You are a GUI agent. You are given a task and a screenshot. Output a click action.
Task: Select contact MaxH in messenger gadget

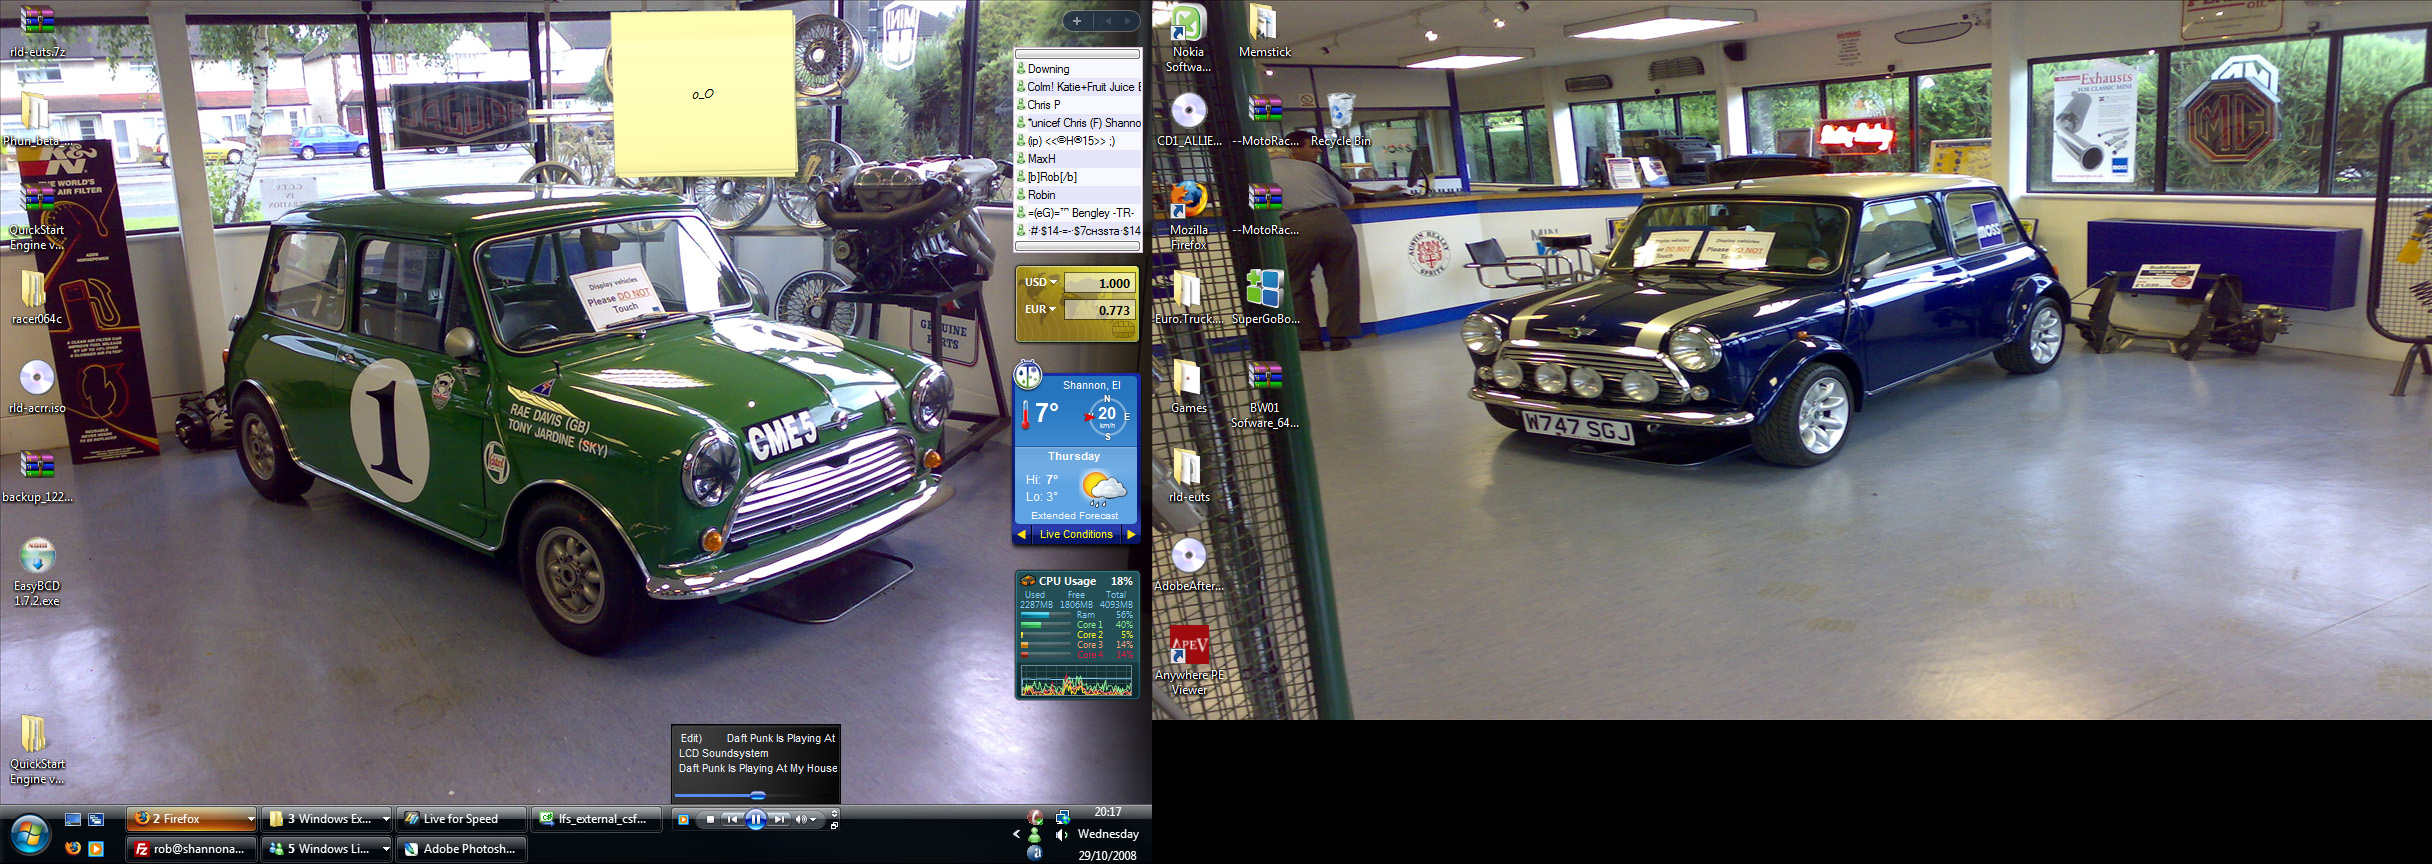tap(1079, 159)
